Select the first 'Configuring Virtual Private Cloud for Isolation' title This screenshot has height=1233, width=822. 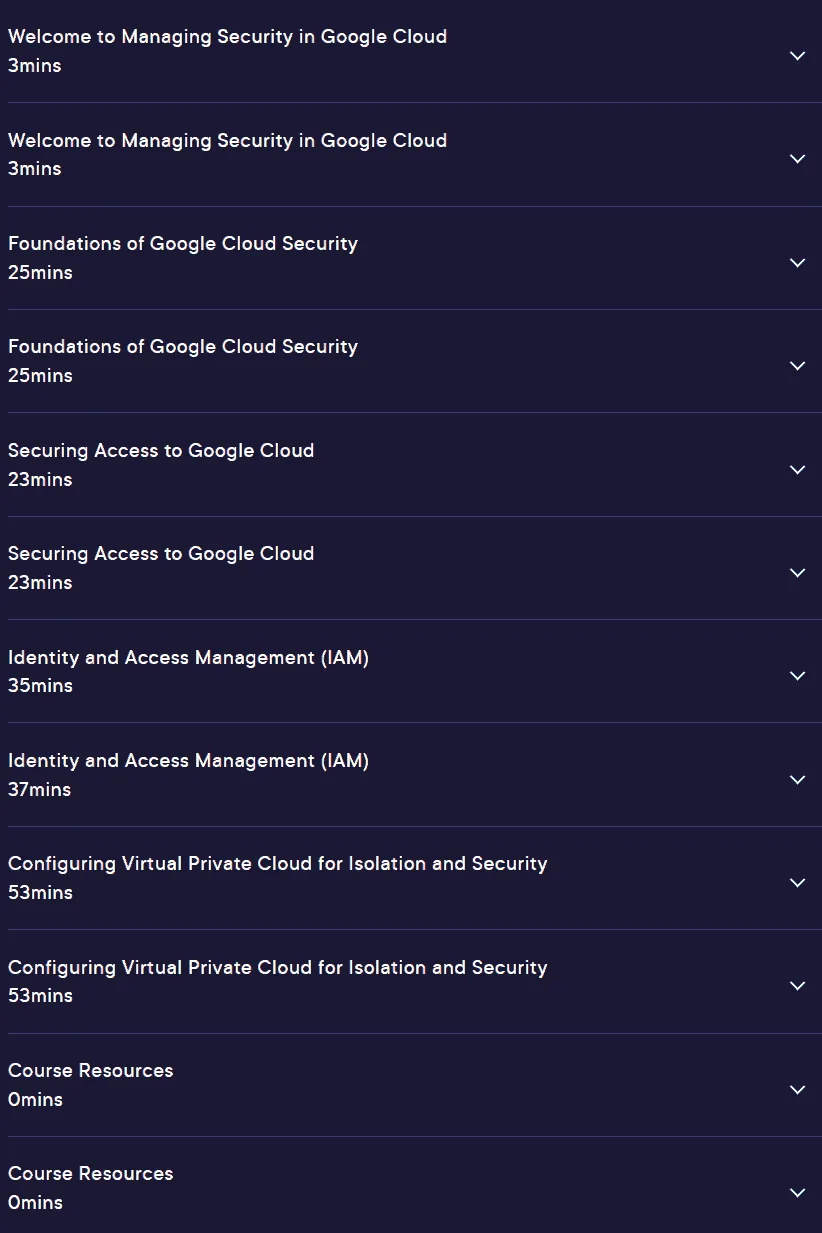[x=278, y=864]
